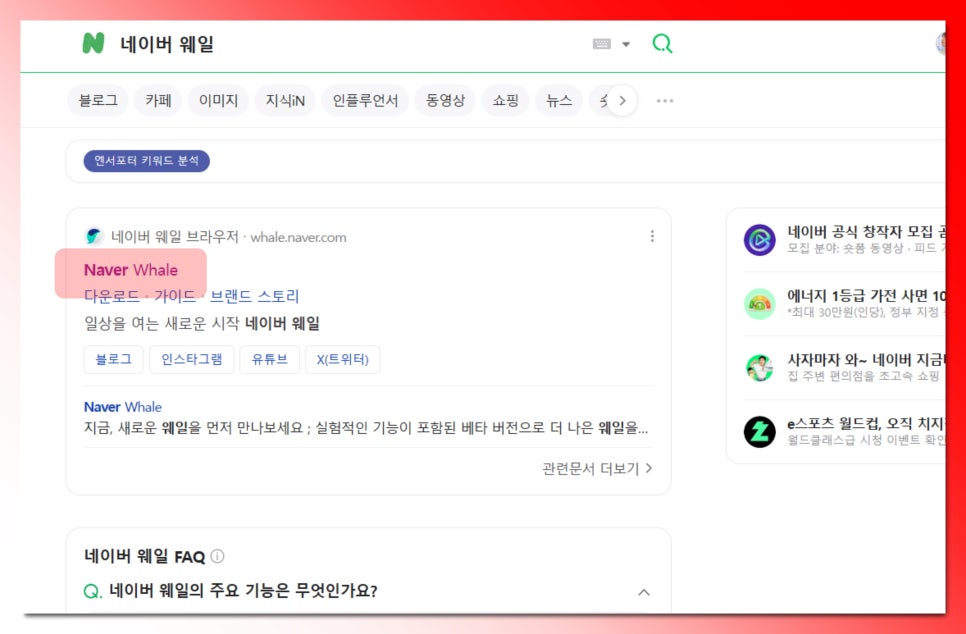This screenshot has width=966, height=634.
Task: Open the three-dot more options menu beside tabs
Action: point(665,100)
